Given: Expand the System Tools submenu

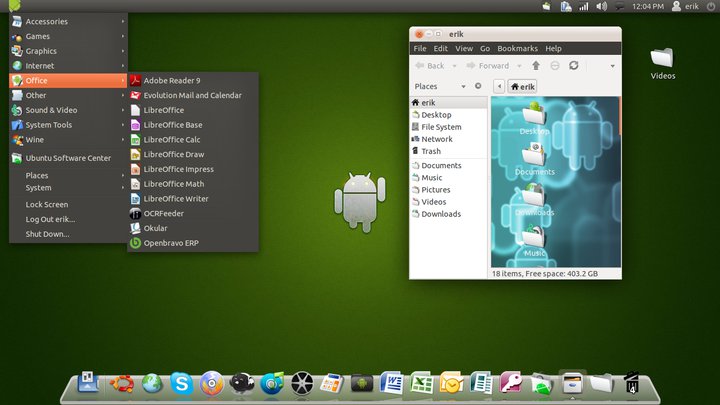Looking at the screenshot, I should tap(68, 124).
